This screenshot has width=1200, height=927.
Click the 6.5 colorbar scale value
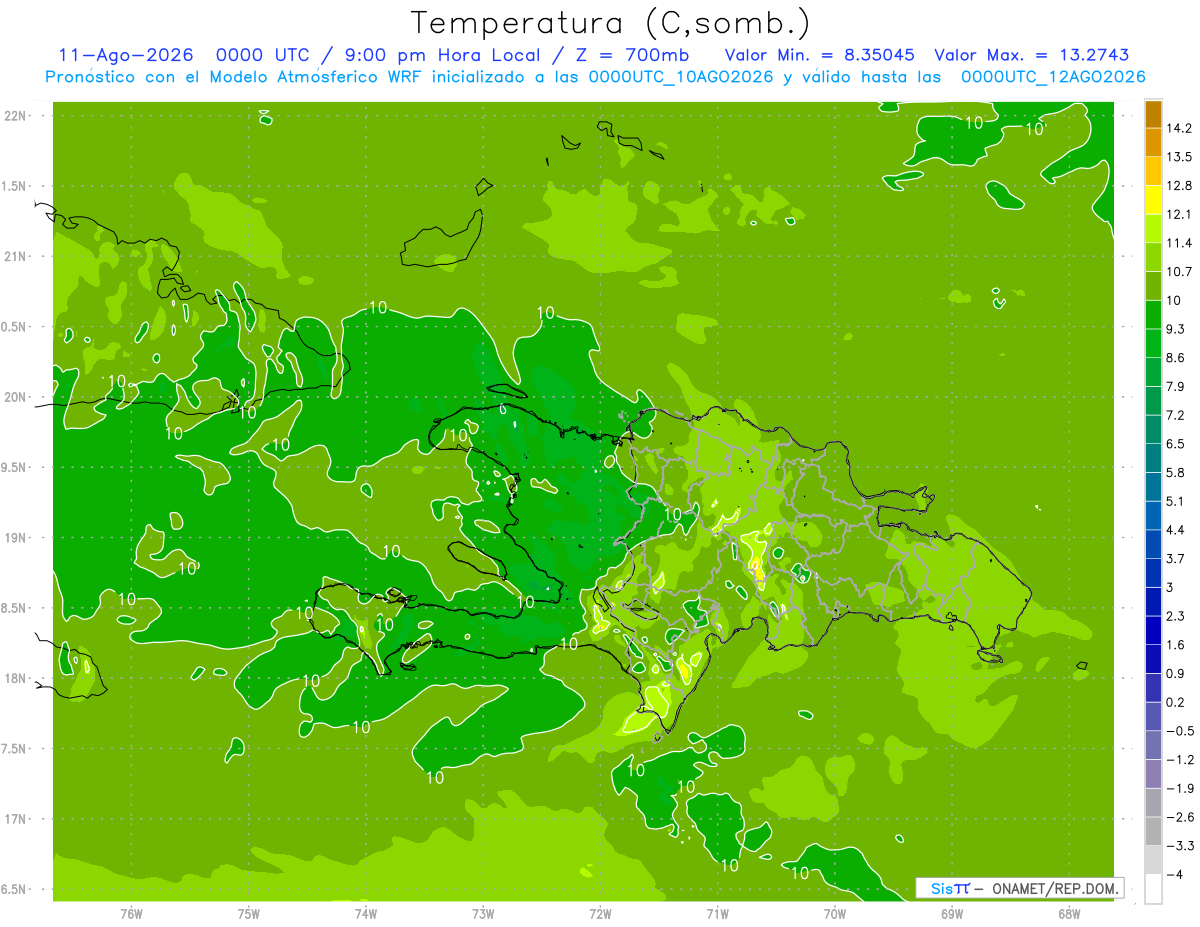1176,444
